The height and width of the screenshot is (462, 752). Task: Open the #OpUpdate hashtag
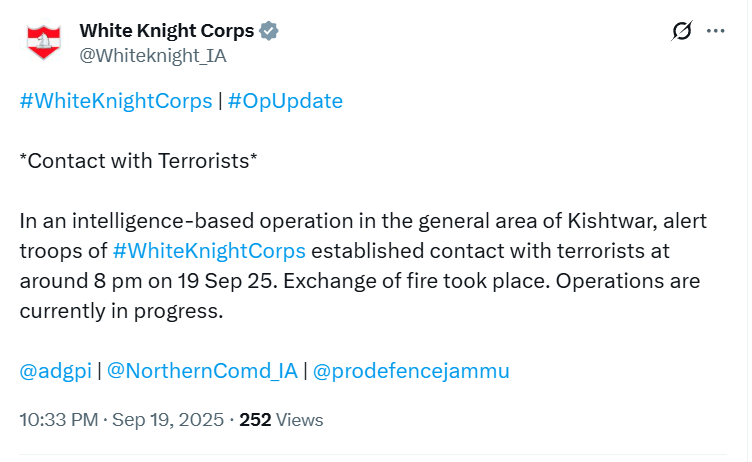pyautogui.click(x=285, y=101)
